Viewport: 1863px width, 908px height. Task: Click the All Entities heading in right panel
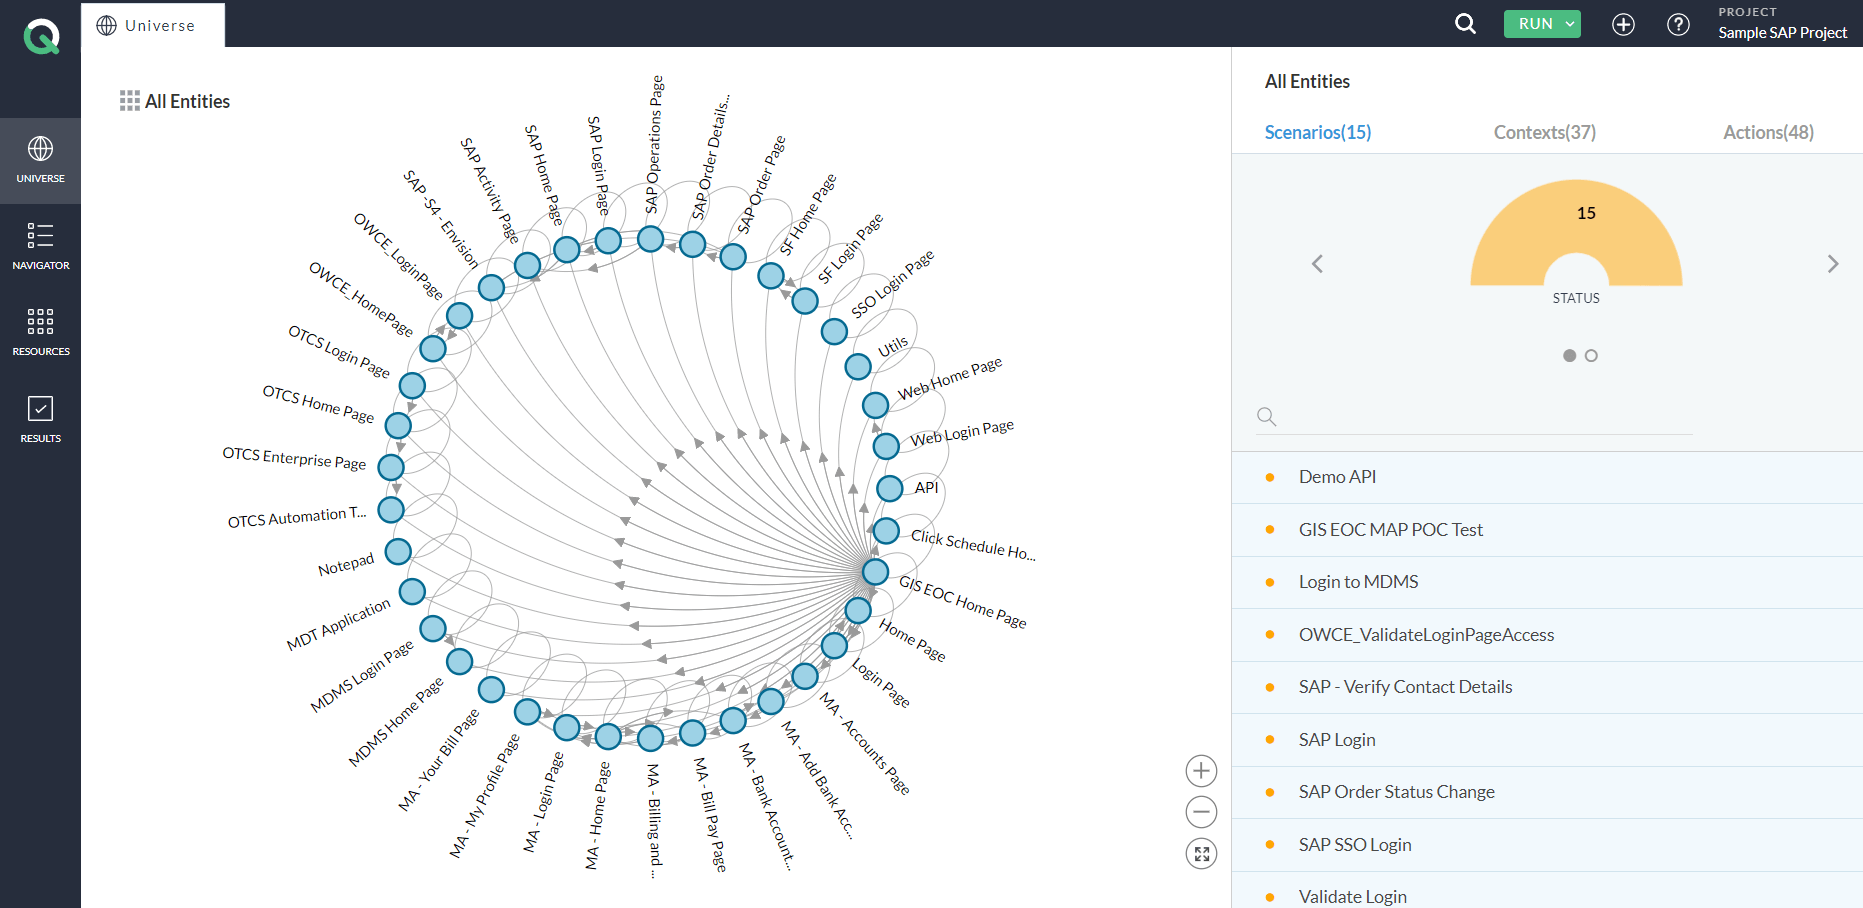[x=1307, y=82]
